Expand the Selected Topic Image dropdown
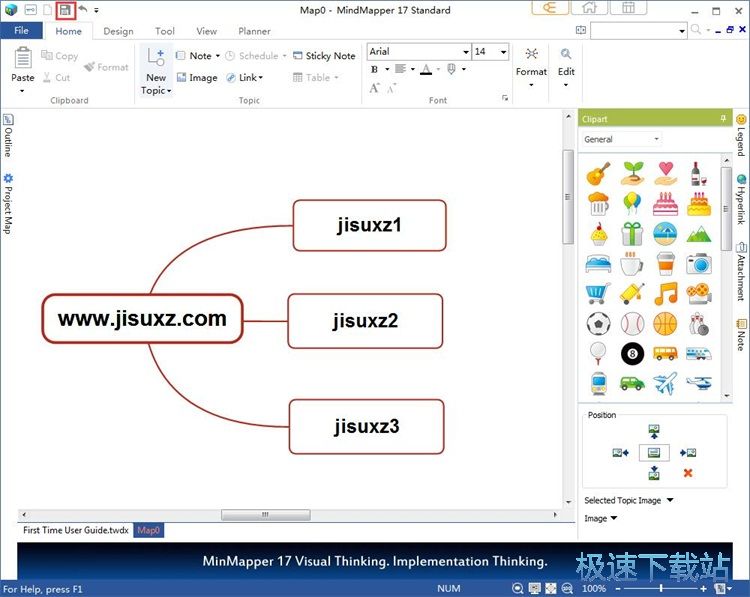The width and height of the screenshot is (750, 597). (x=670, y=500)
